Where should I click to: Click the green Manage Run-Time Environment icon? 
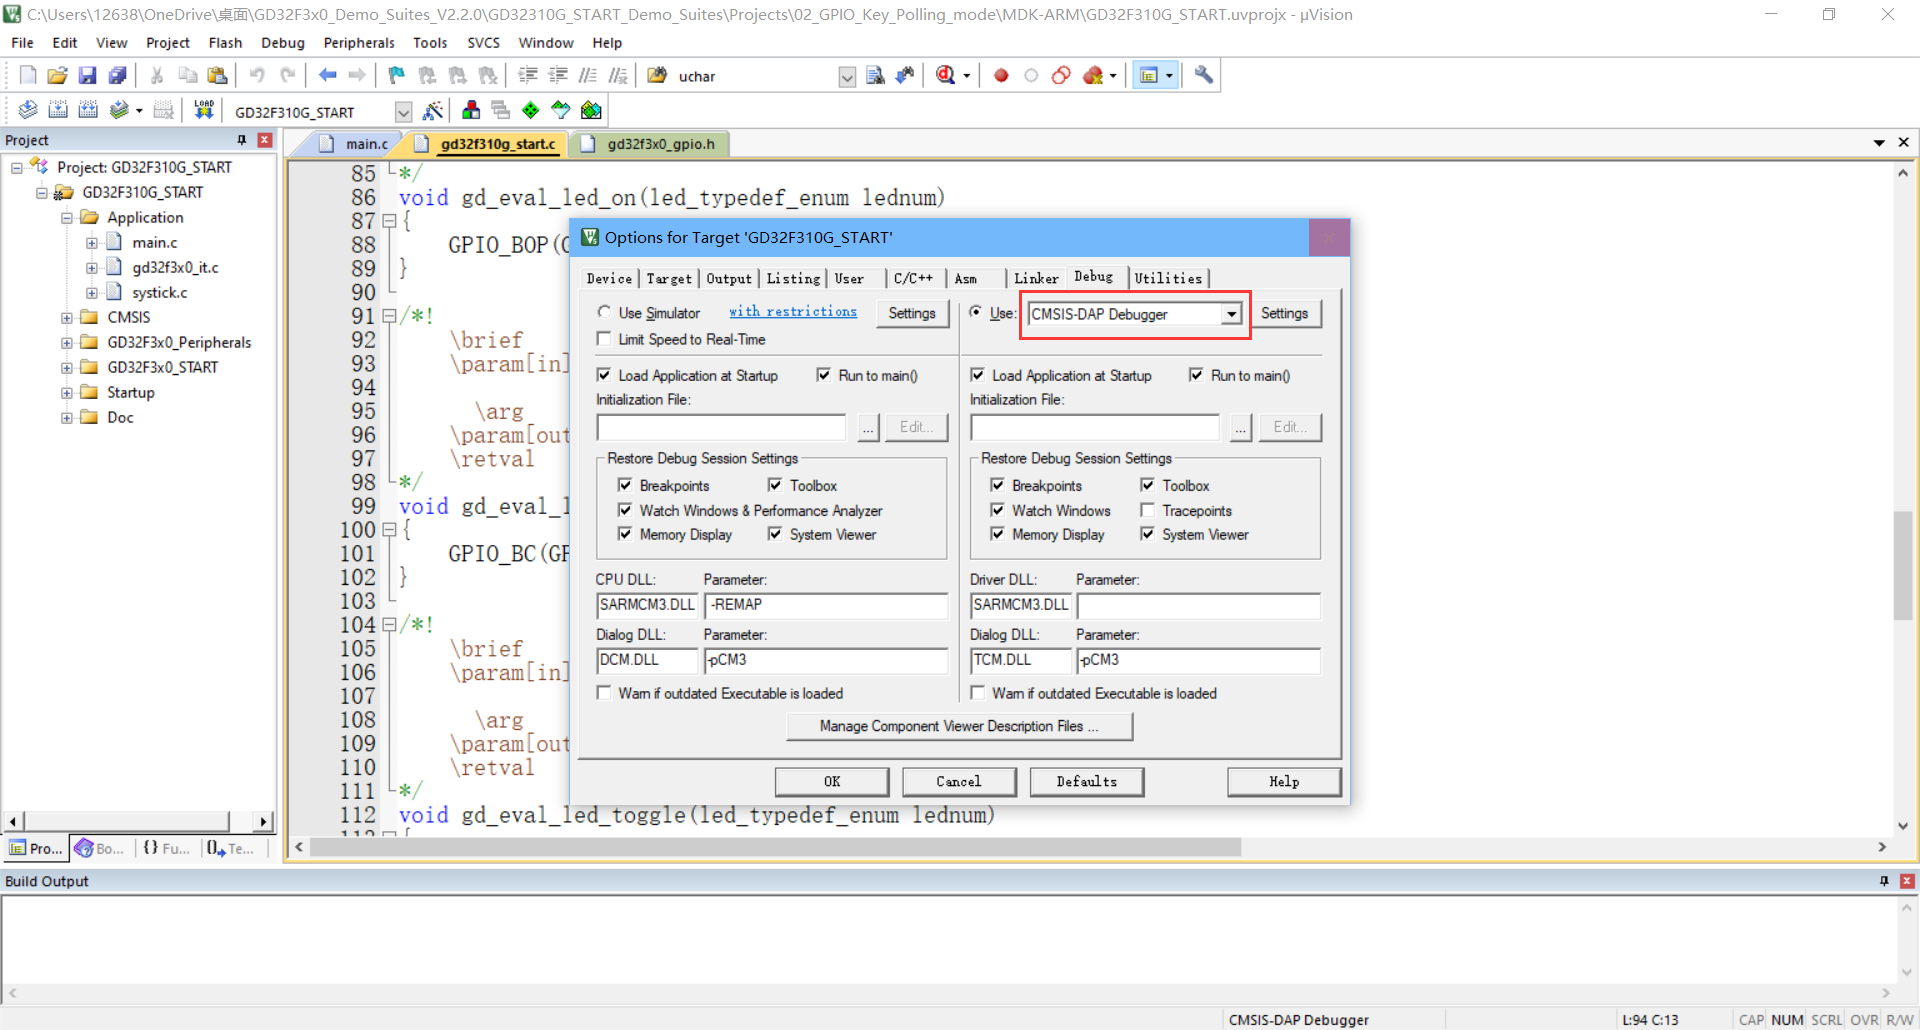pyautogui.click(x=531, y=110)
